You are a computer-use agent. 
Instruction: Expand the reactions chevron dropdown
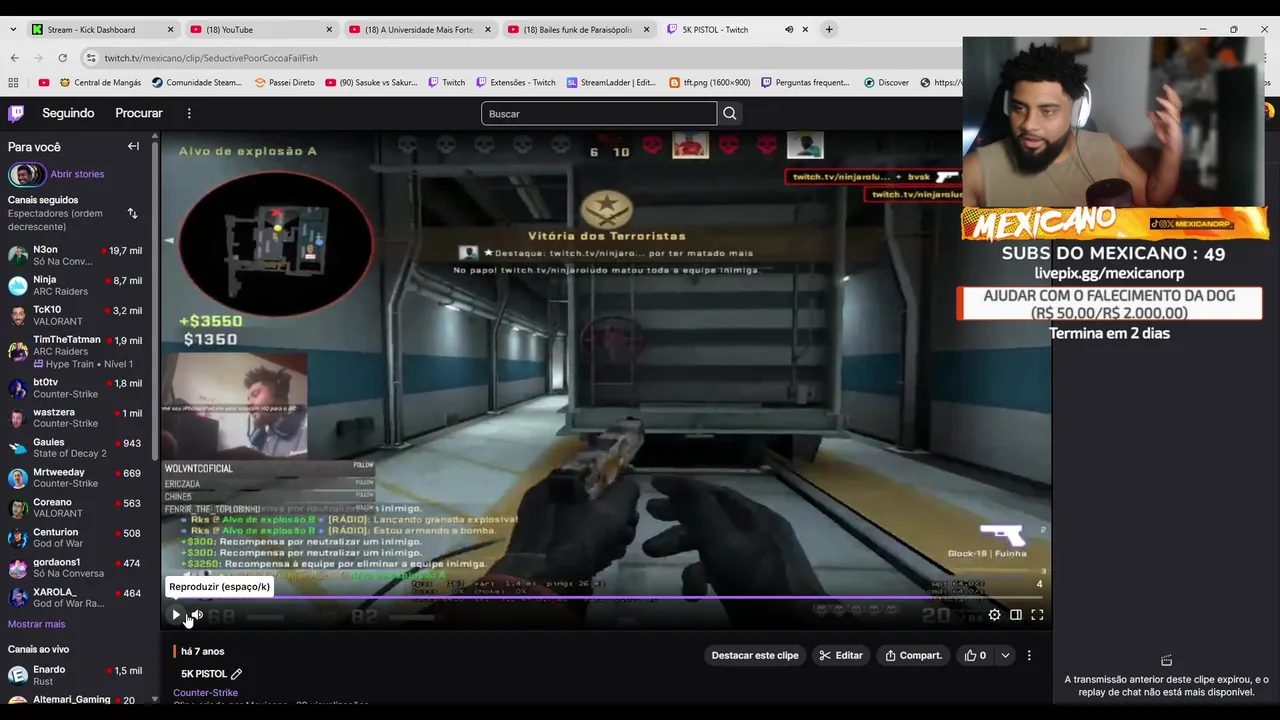pos(1005,656)
